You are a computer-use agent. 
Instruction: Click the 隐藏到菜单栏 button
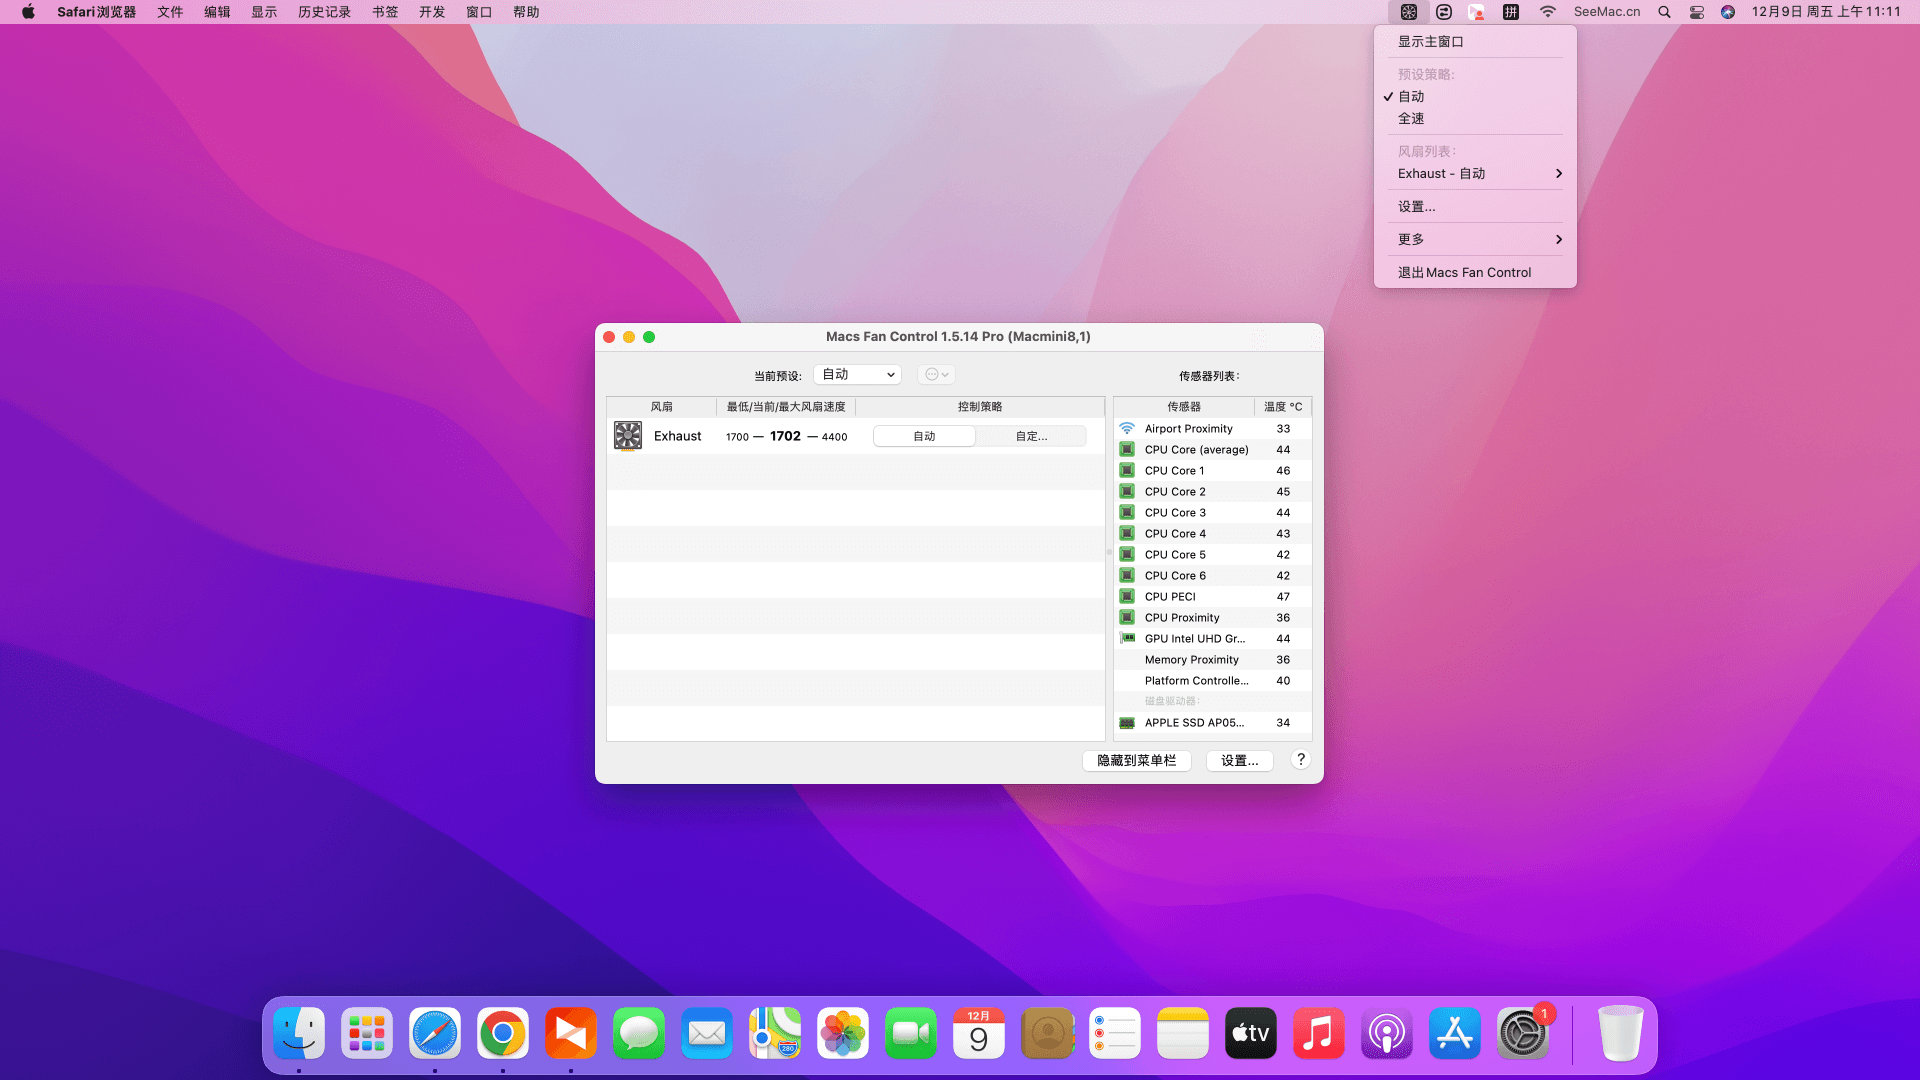coord(1137,761)
